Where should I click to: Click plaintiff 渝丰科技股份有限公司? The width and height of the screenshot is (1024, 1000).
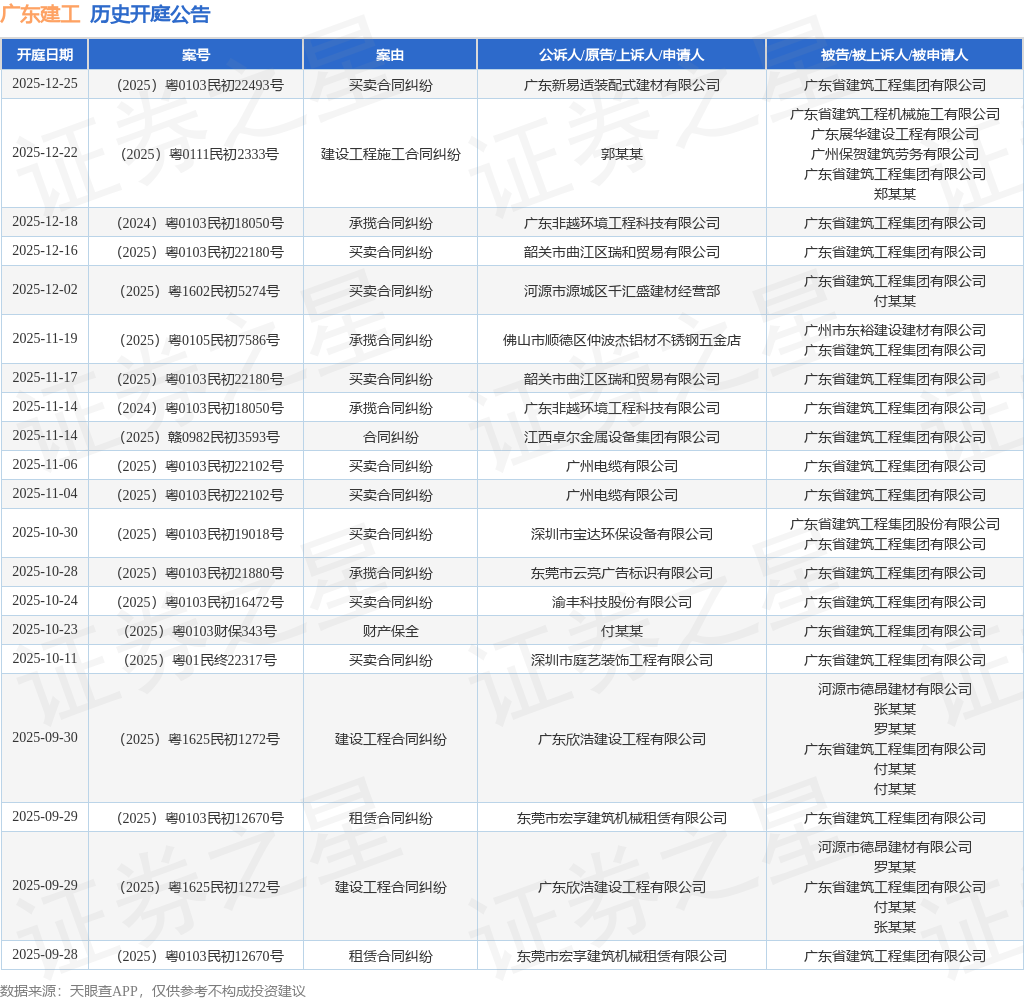(622, 602)
